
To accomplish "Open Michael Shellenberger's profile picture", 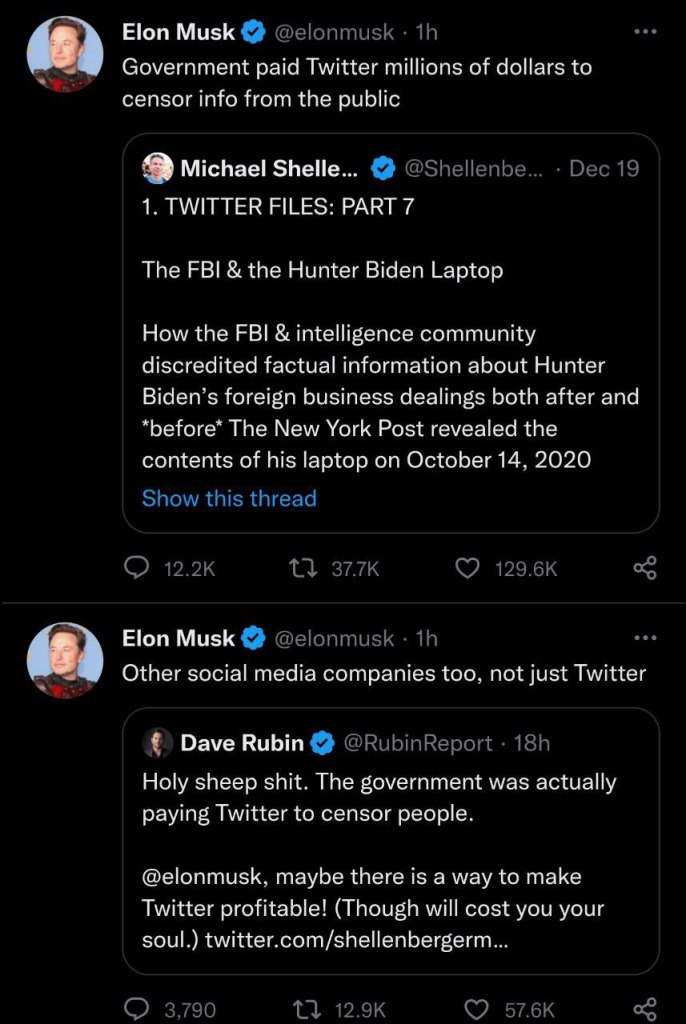I will coord(157,168).
